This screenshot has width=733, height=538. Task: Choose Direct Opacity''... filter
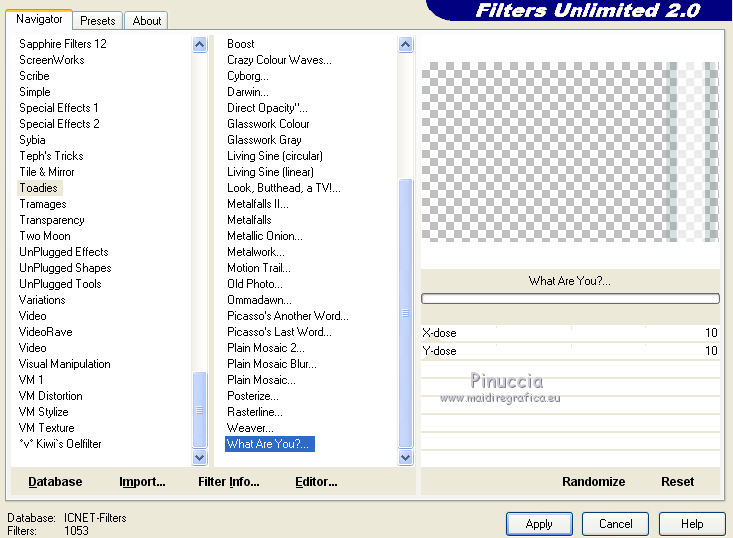tap(267, 108)
